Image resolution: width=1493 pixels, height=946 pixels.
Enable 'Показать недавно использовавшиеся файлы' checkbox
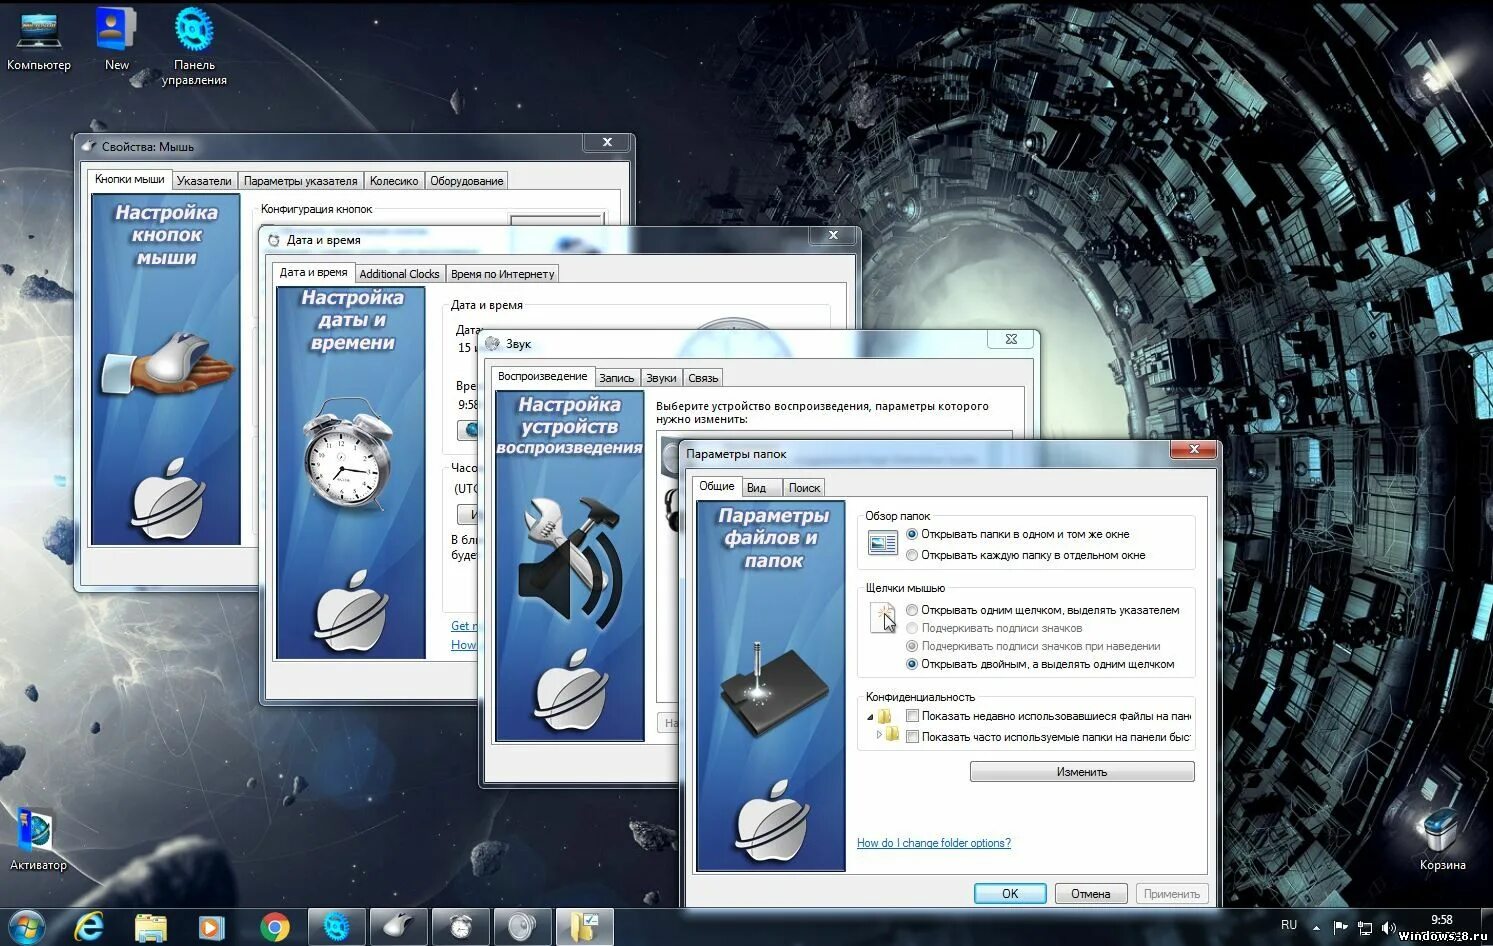912,716
